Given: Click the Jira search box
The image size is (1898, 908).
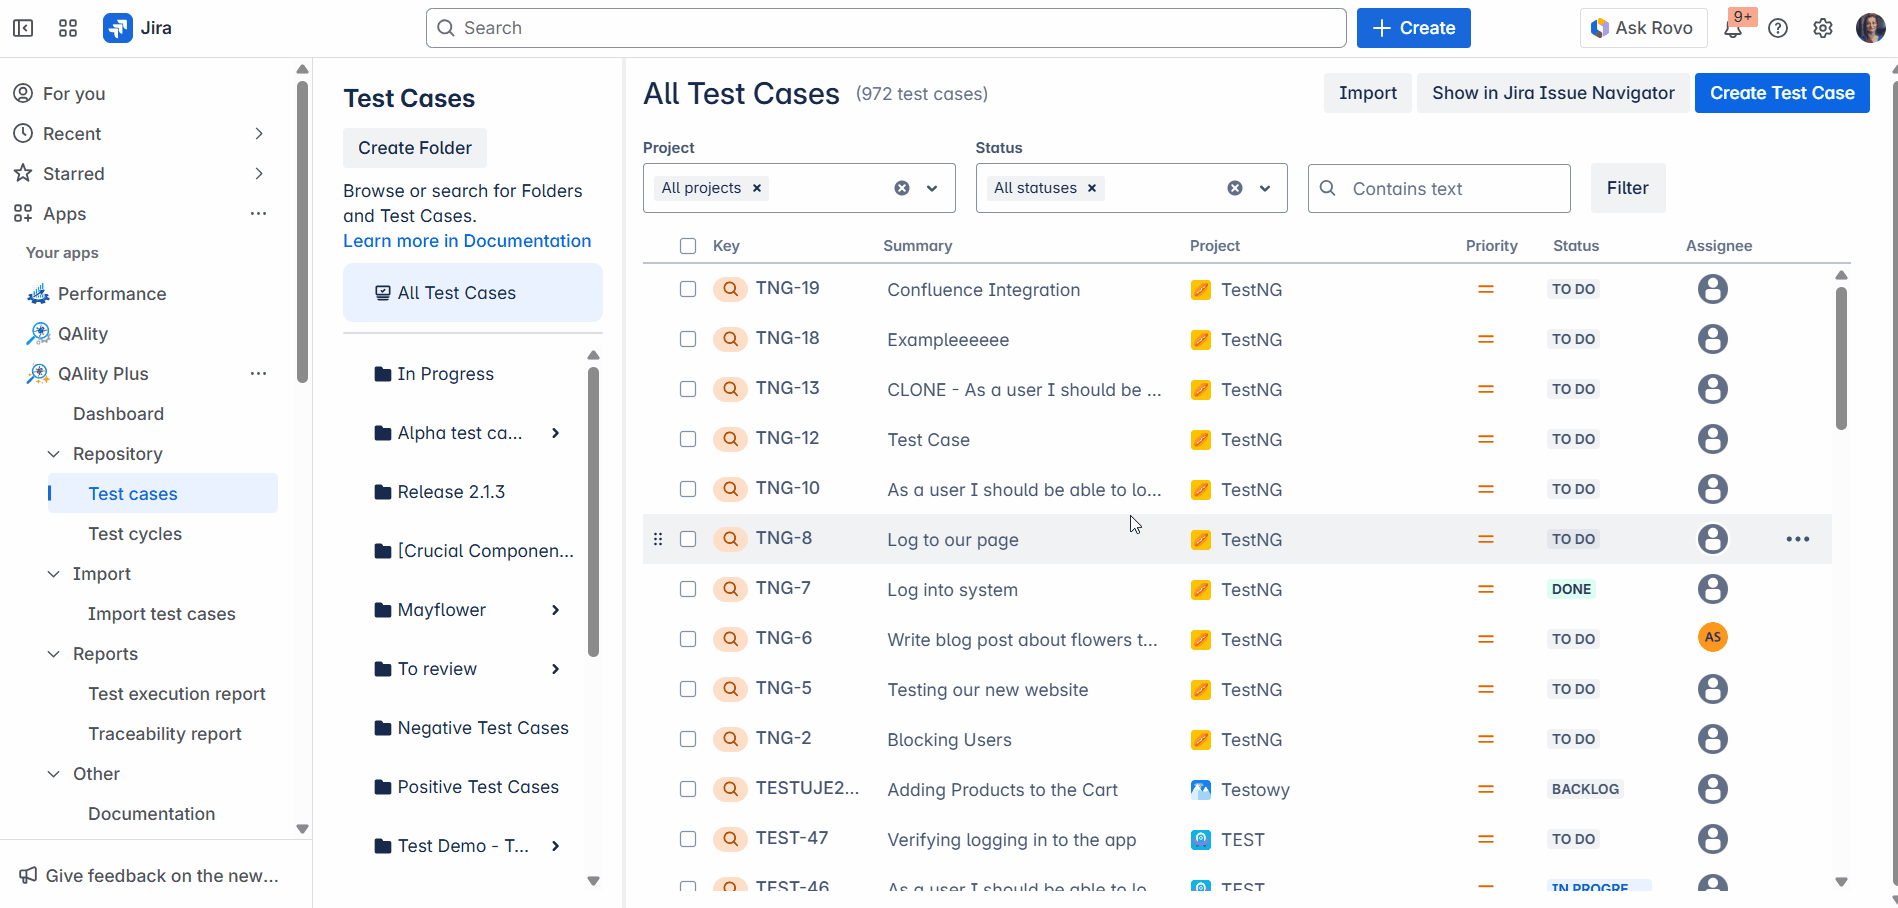Looking at the screenshot, I should coord(886,28).
